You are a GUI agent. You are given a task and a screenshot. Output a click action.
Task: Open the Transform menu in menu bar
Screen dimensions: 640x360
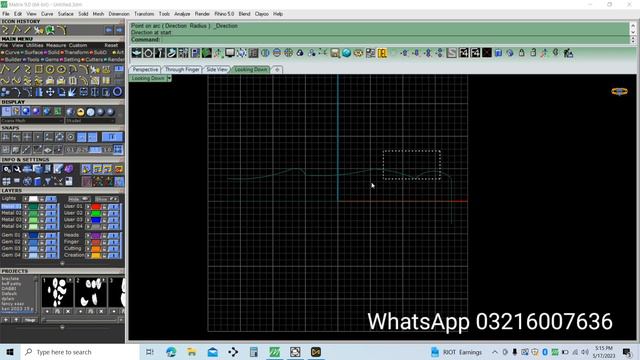pyautogui.click(x=144, y=14)
